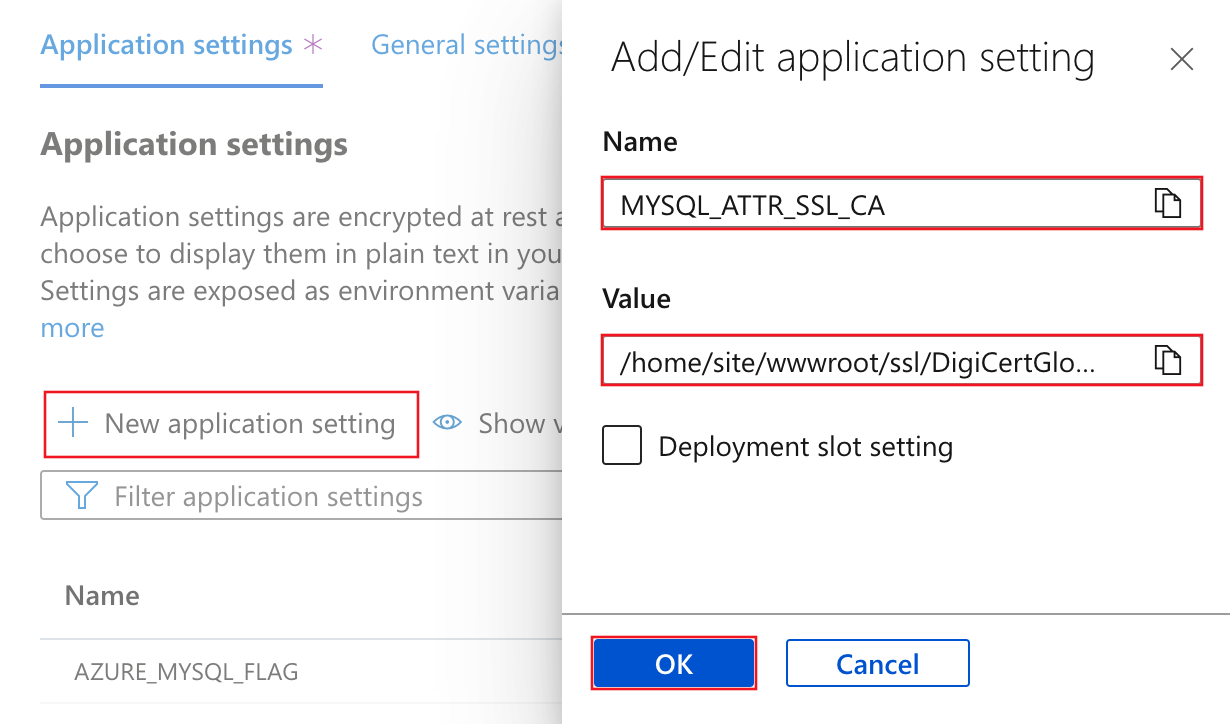Viewport: 1230px width, 724px height.
Task: Click the eye icon to show values
Action: 447,423
